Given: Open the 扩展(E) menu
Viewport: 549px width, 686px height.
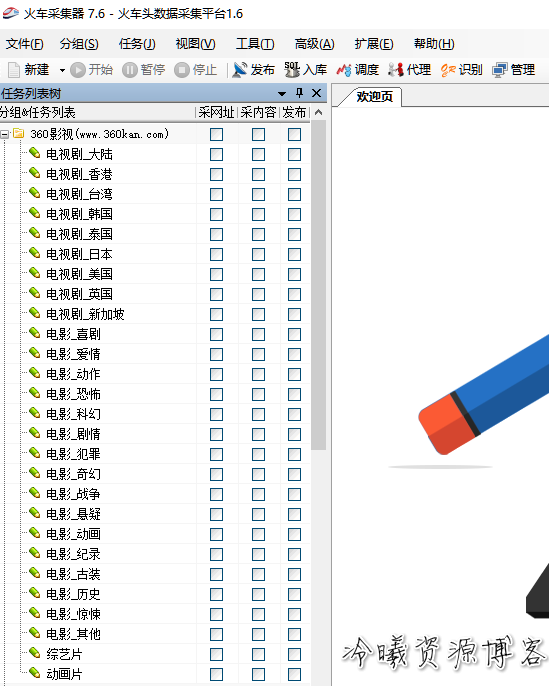Looking at the screenshot, I should pyautogui.click(x=374, y=44).
